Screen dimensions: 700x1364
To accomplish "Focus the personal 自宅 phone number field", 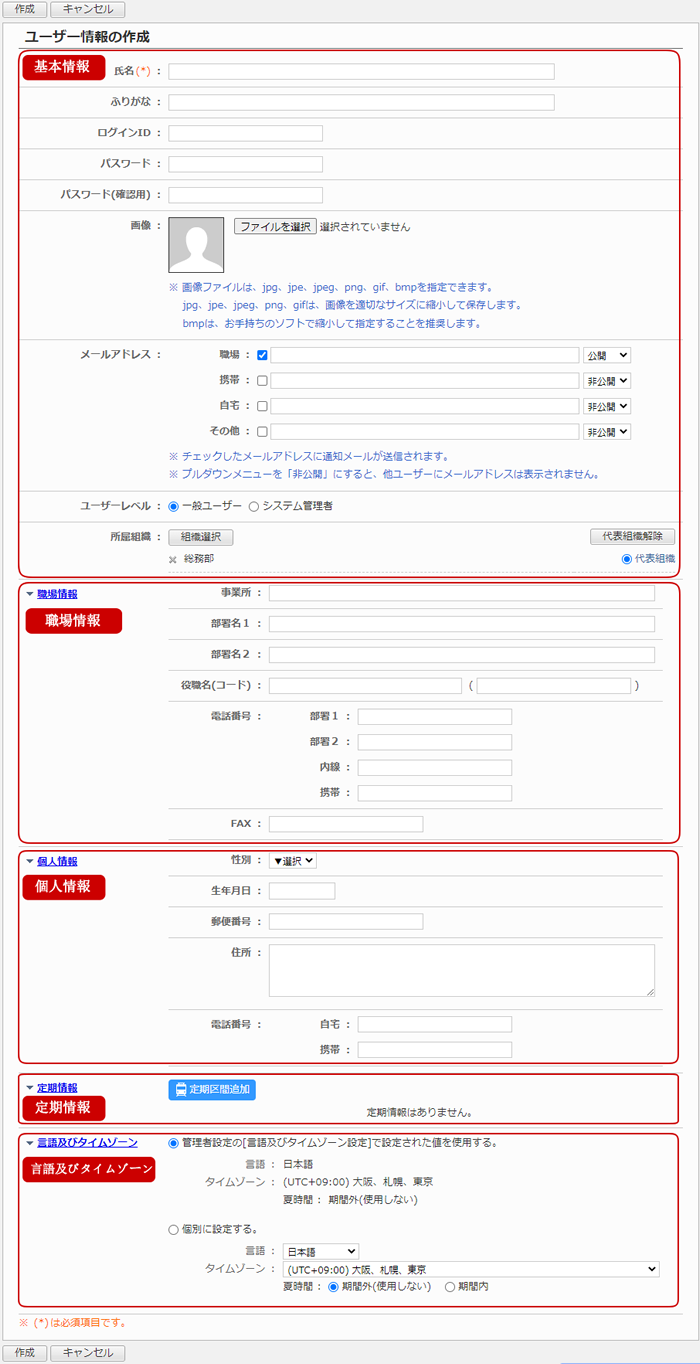I will point(435,1025).
